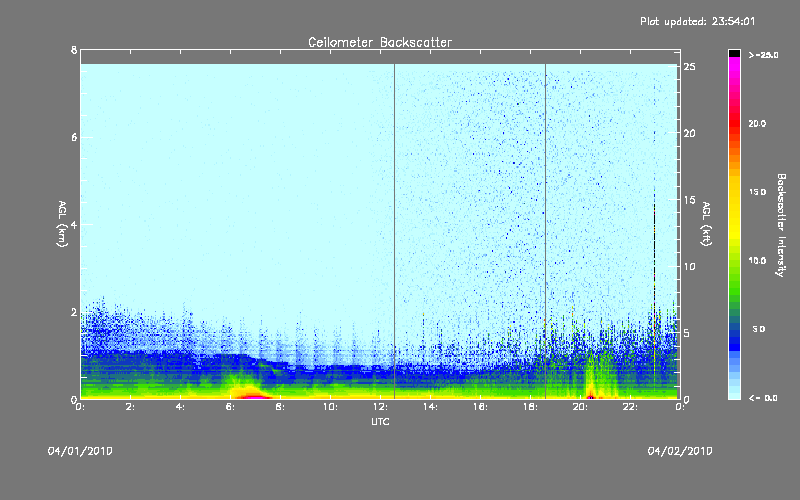Click the 'AGL (km)' left axis label

[x=62, y=224]
